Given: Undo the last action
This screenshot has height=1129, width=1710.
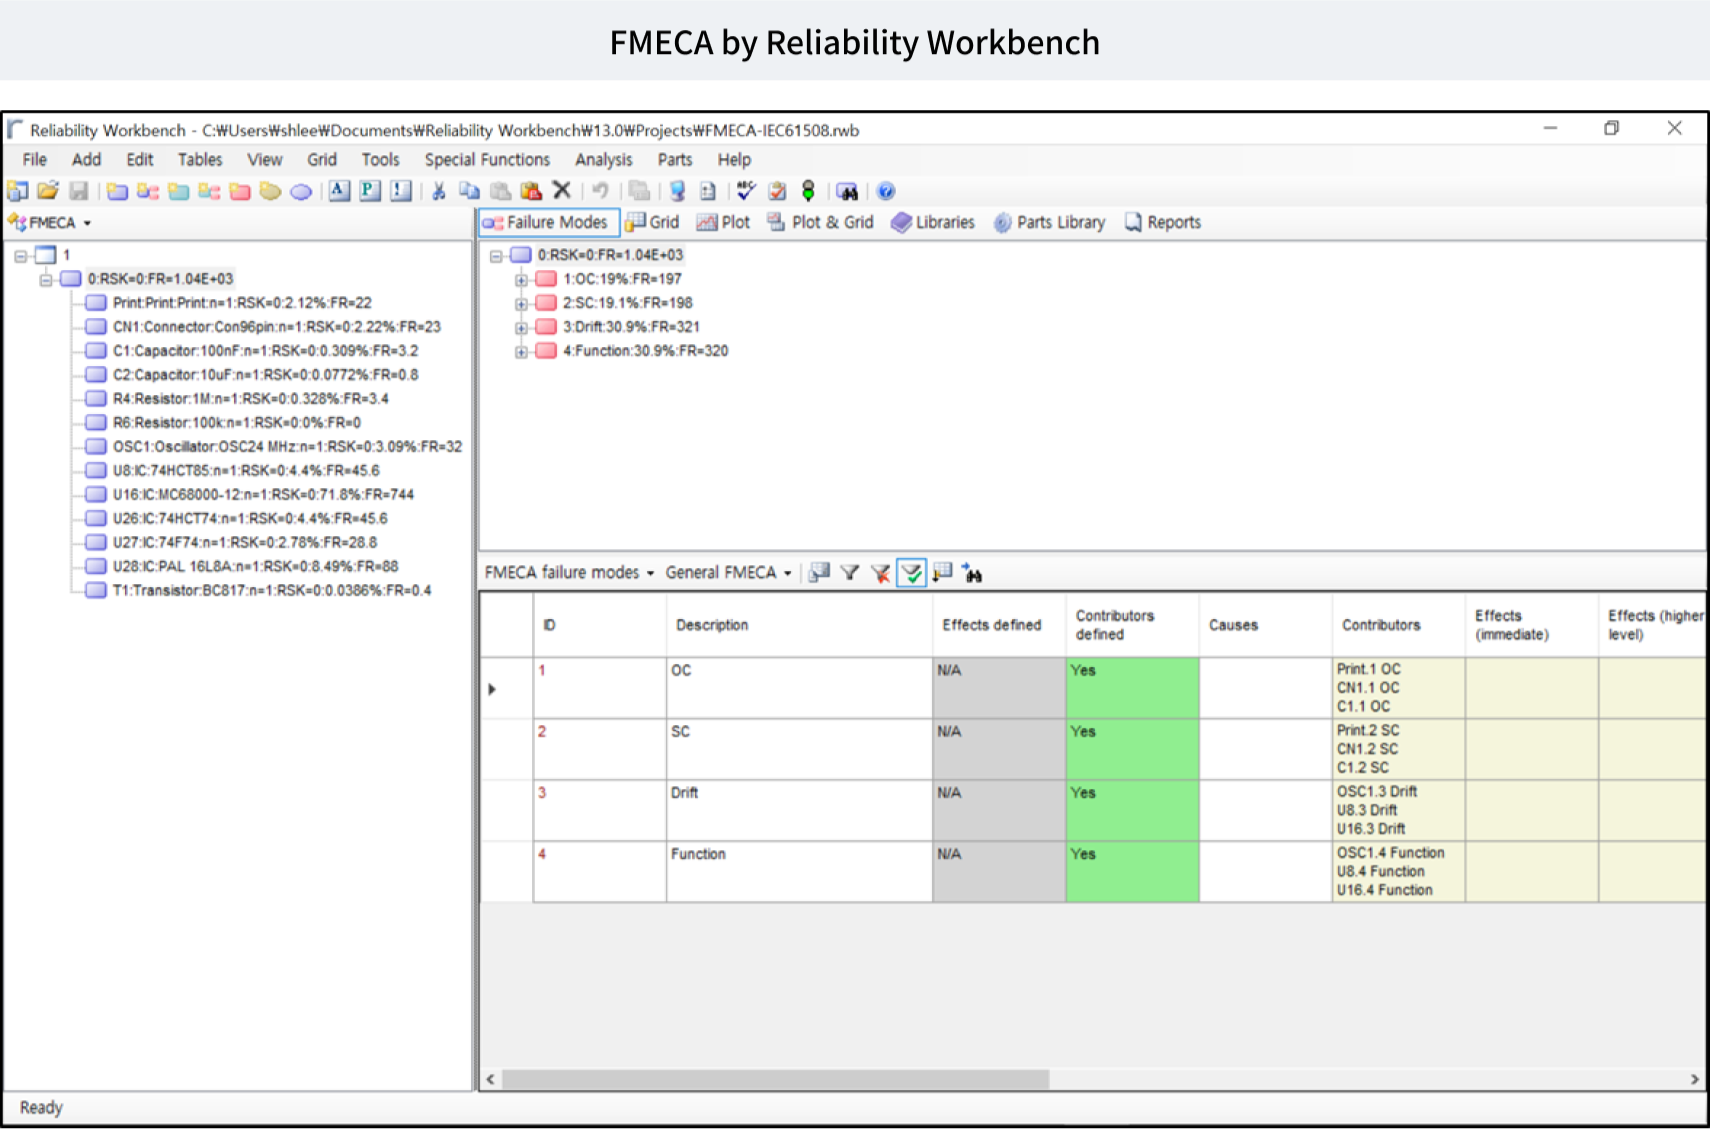Looking at the screenshot, I should [600, 190].
